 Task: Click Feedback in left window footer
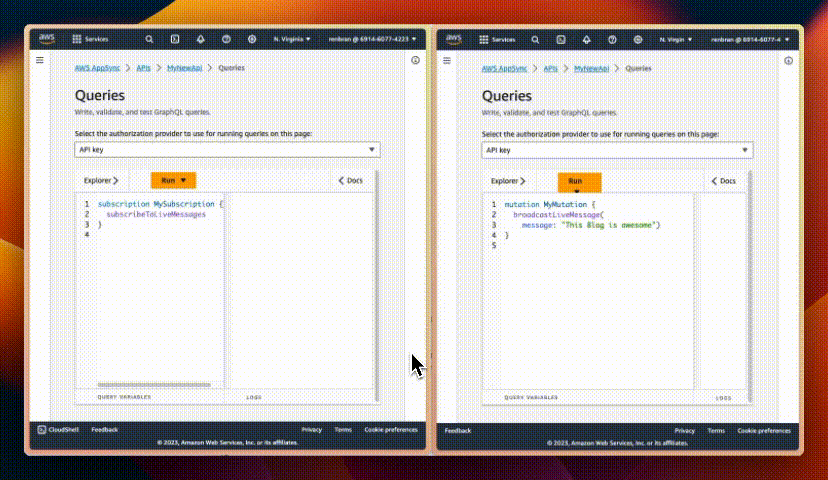pos(105,430)
